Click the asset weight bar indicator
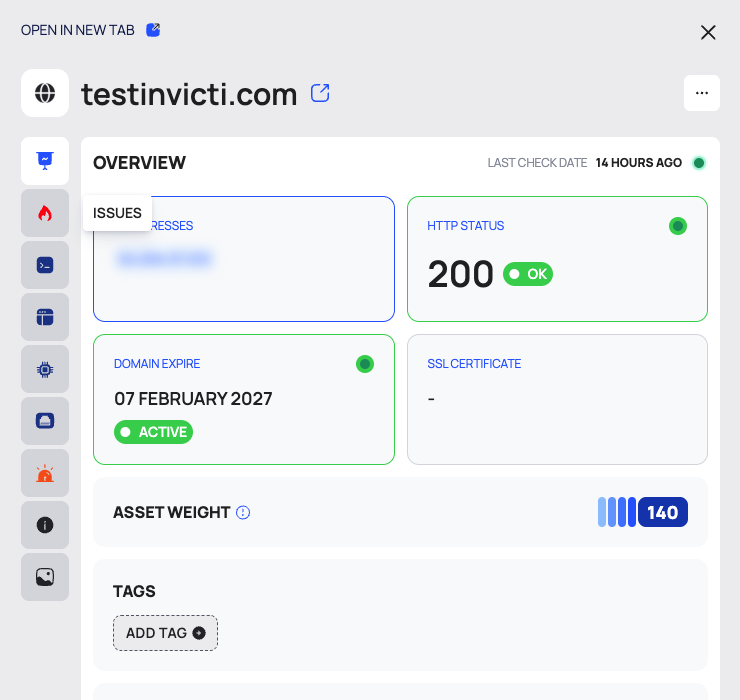The height and width of the screenshot is (700, 740). coord(617,512)
